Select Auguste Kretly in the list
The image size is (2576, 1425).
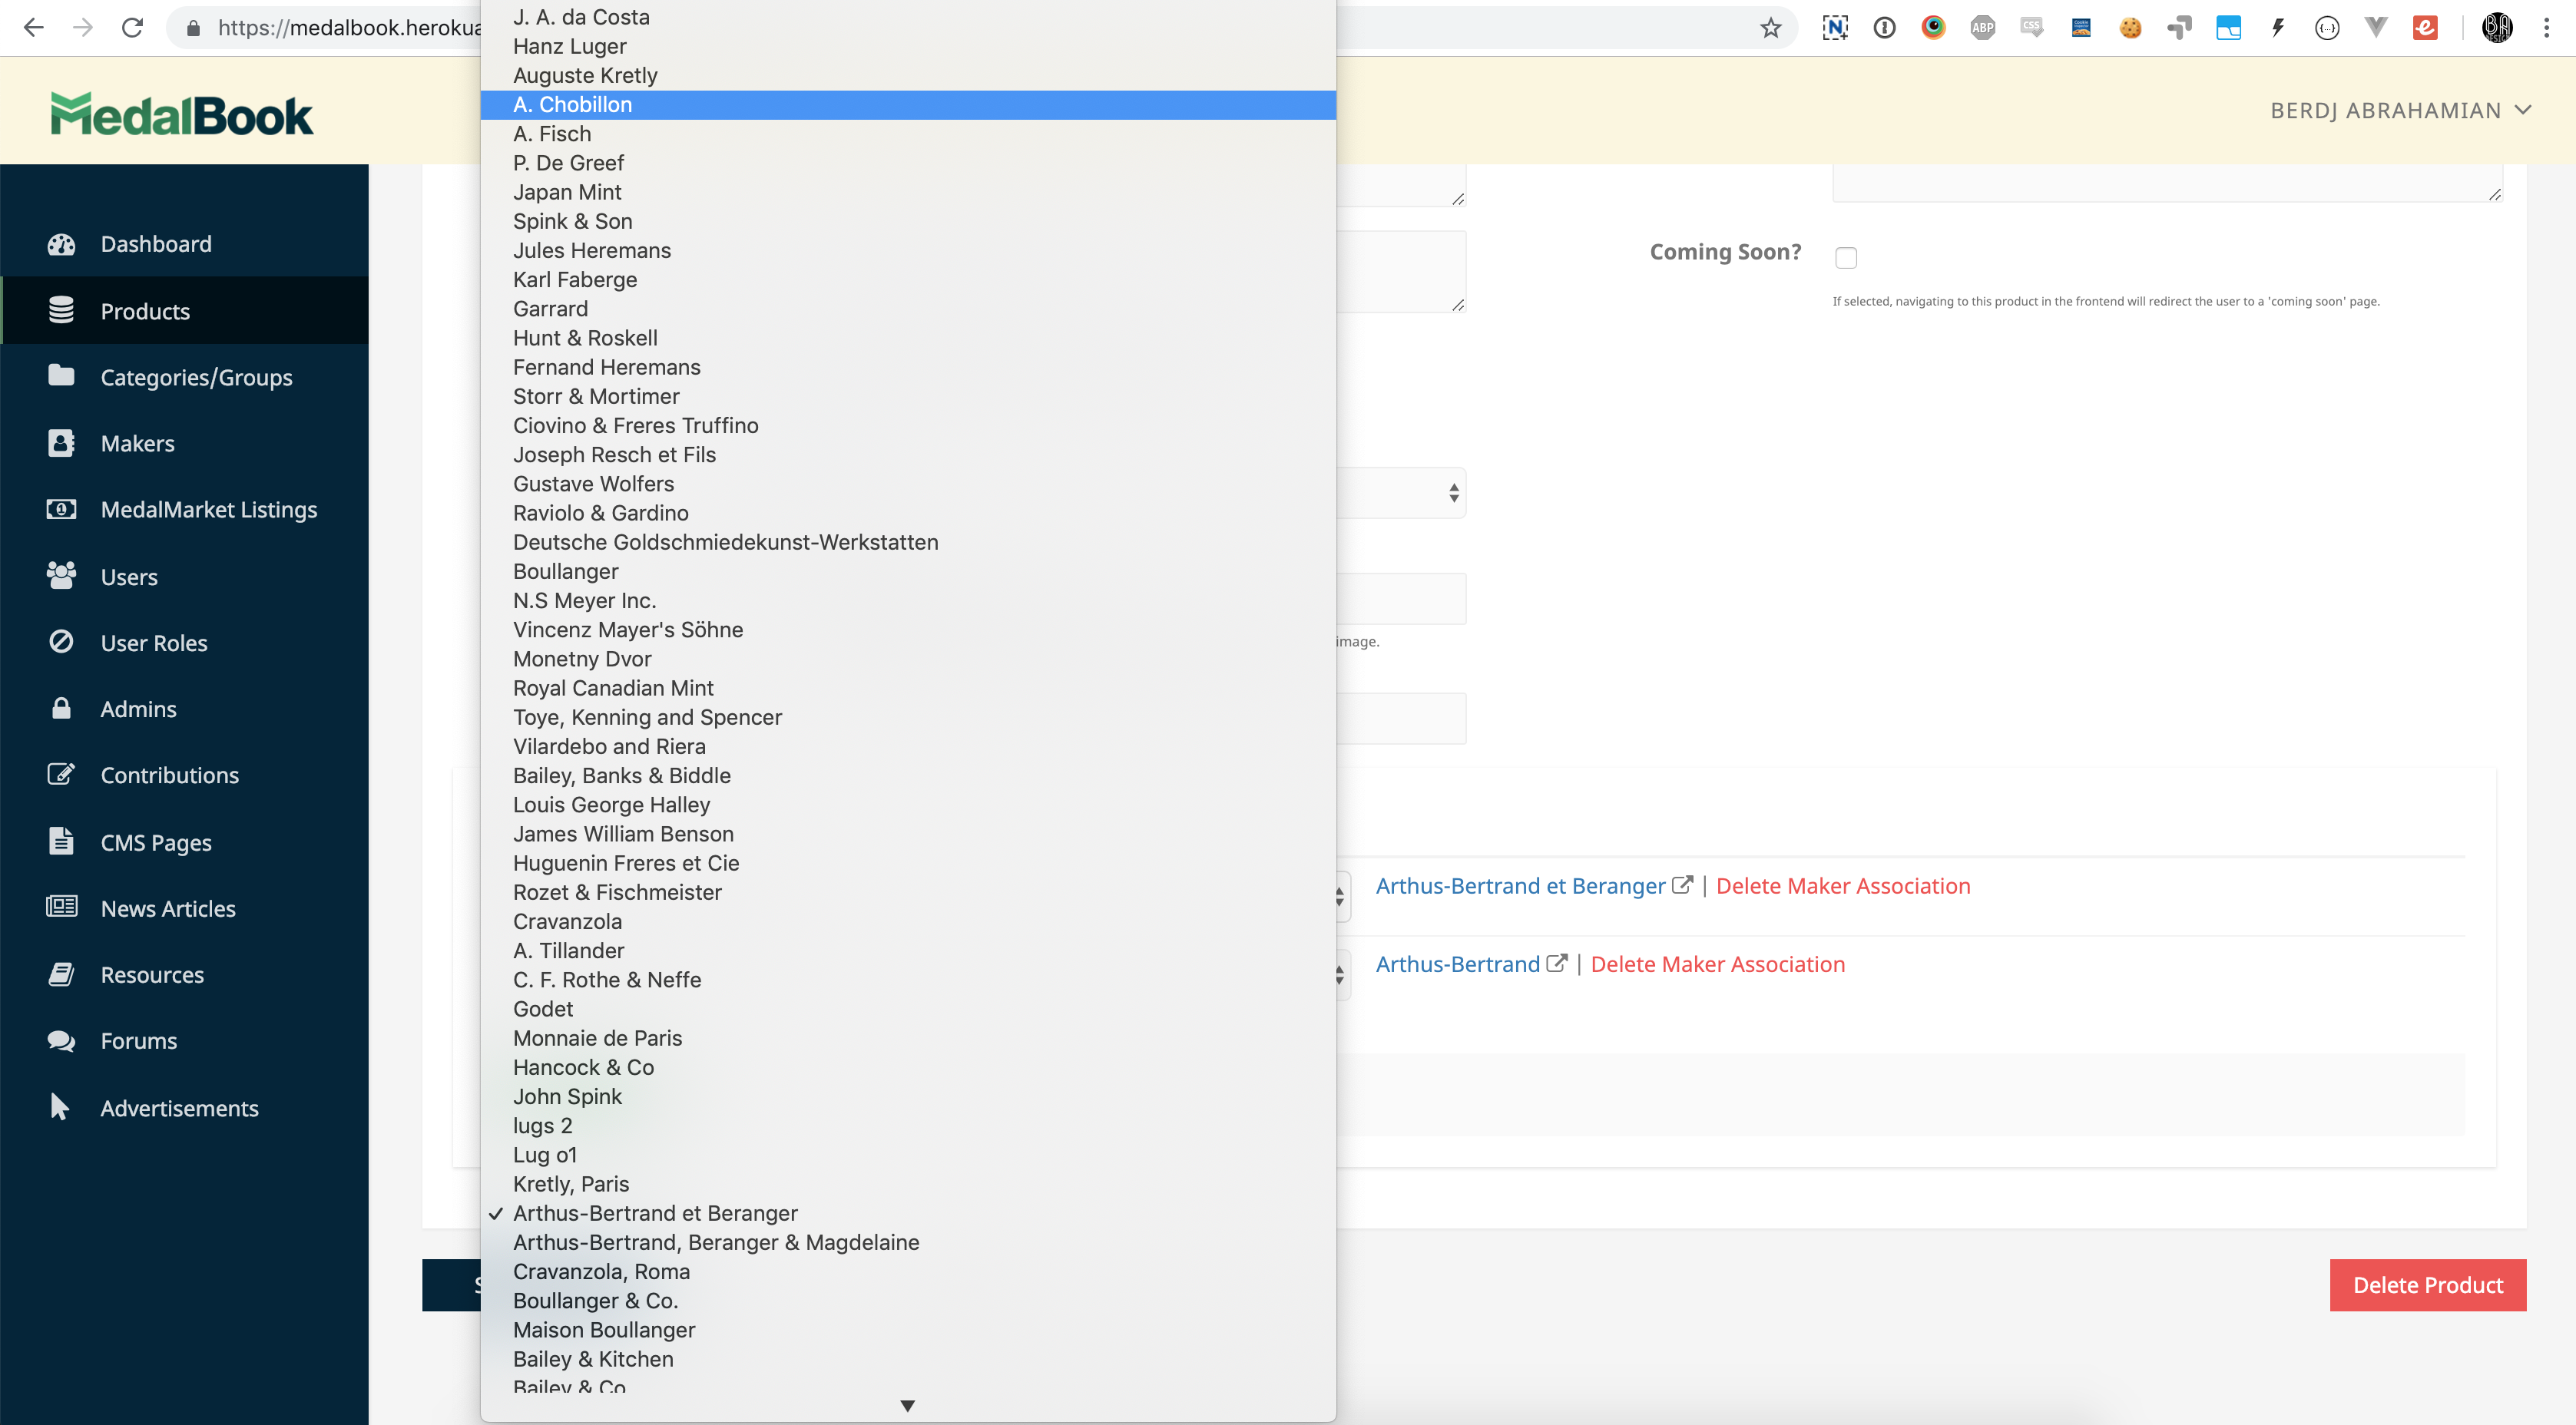[x=908, y=75]
